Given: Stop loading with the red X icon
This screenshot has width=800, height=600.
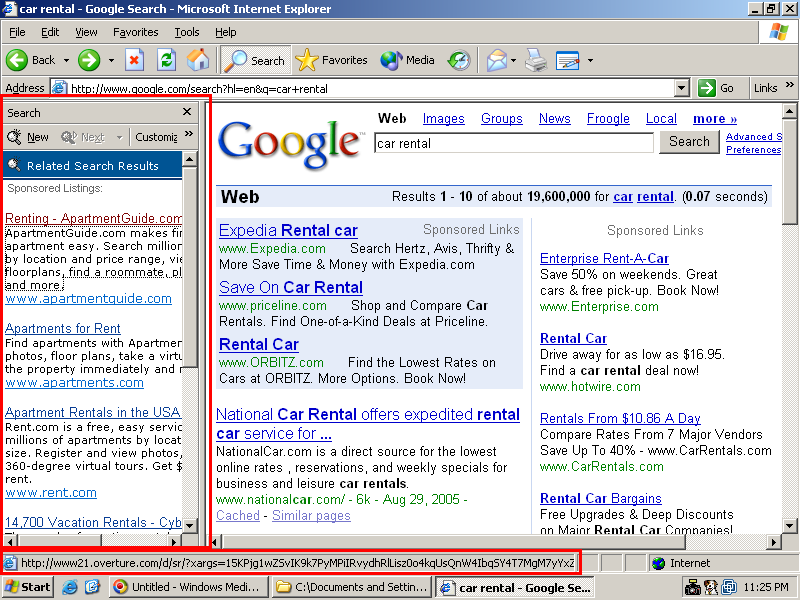Looking at the screenshot, I should click(x=134, y=60).
